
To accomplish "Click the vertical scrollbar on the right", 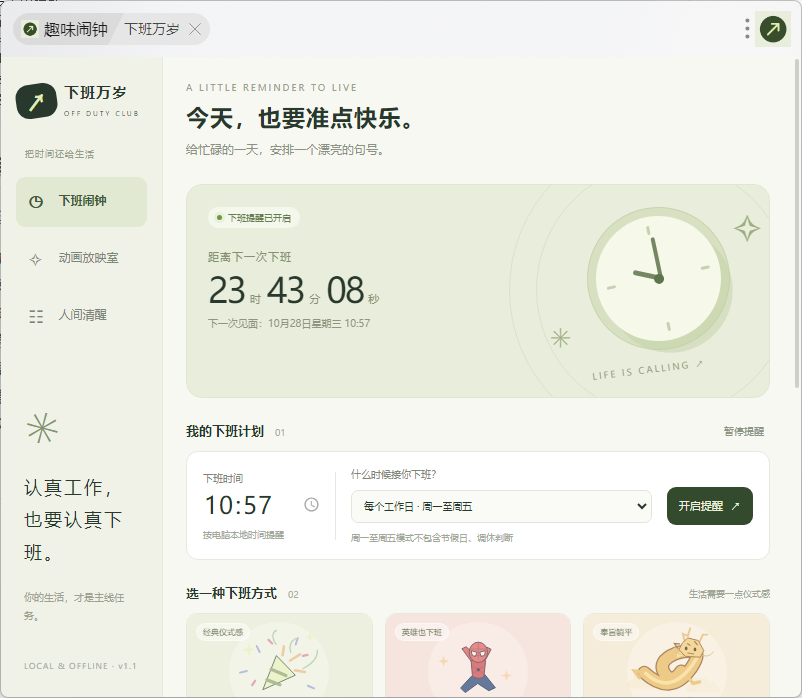I will [797, 223].
